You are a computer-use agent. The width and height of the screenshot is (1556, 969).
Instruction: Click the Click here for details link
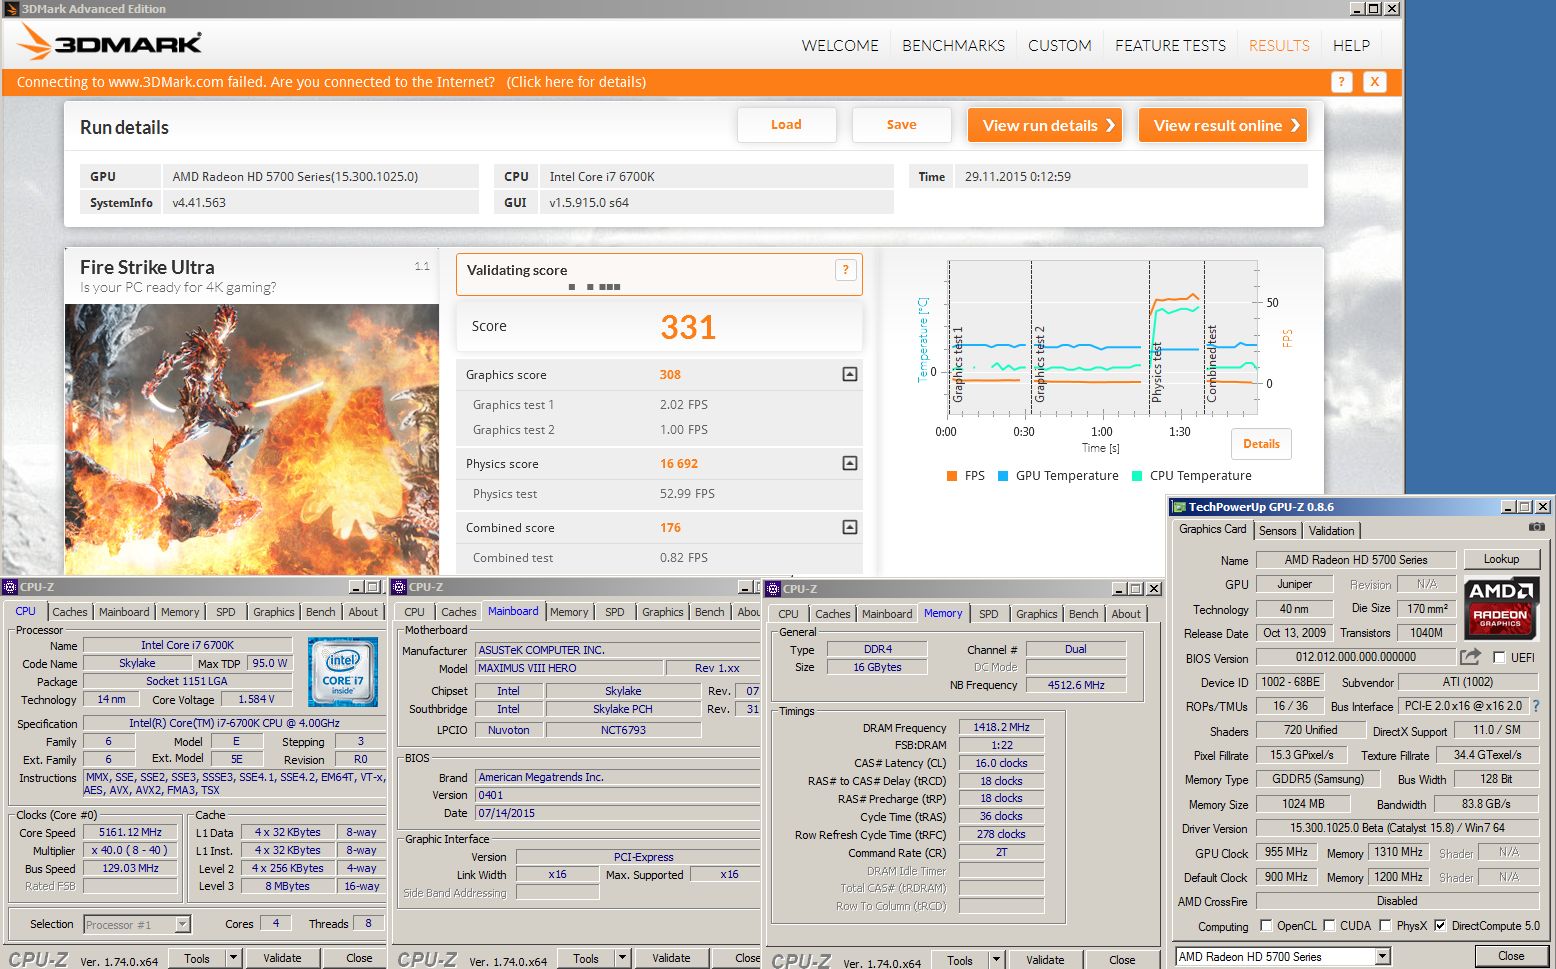(576, 82)
